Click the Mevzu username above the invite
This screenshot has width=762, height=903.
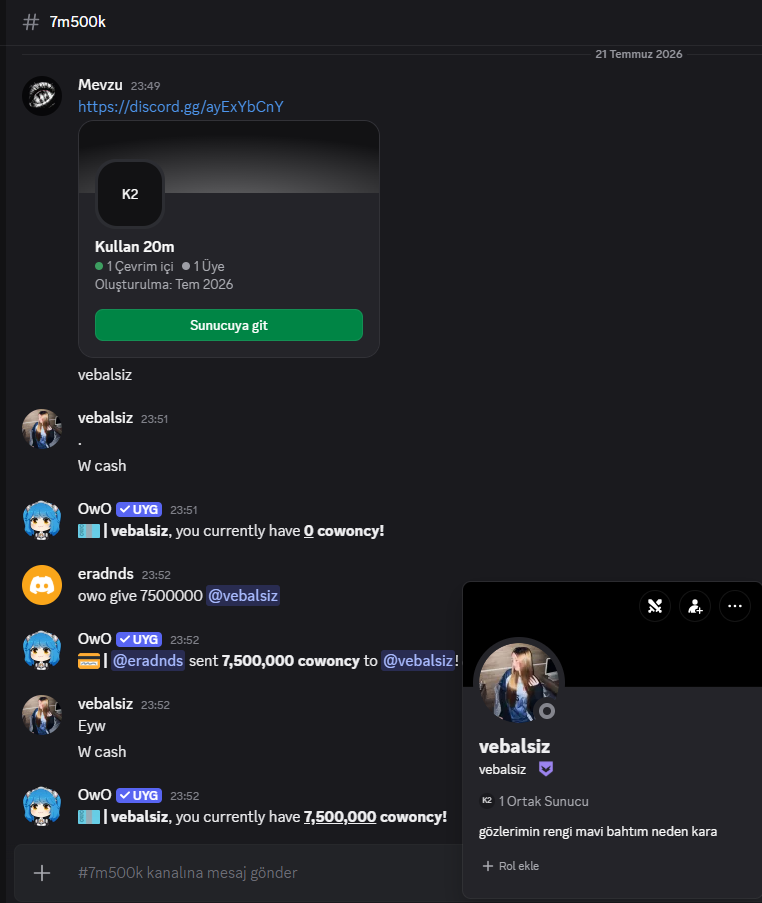(100, 85)
